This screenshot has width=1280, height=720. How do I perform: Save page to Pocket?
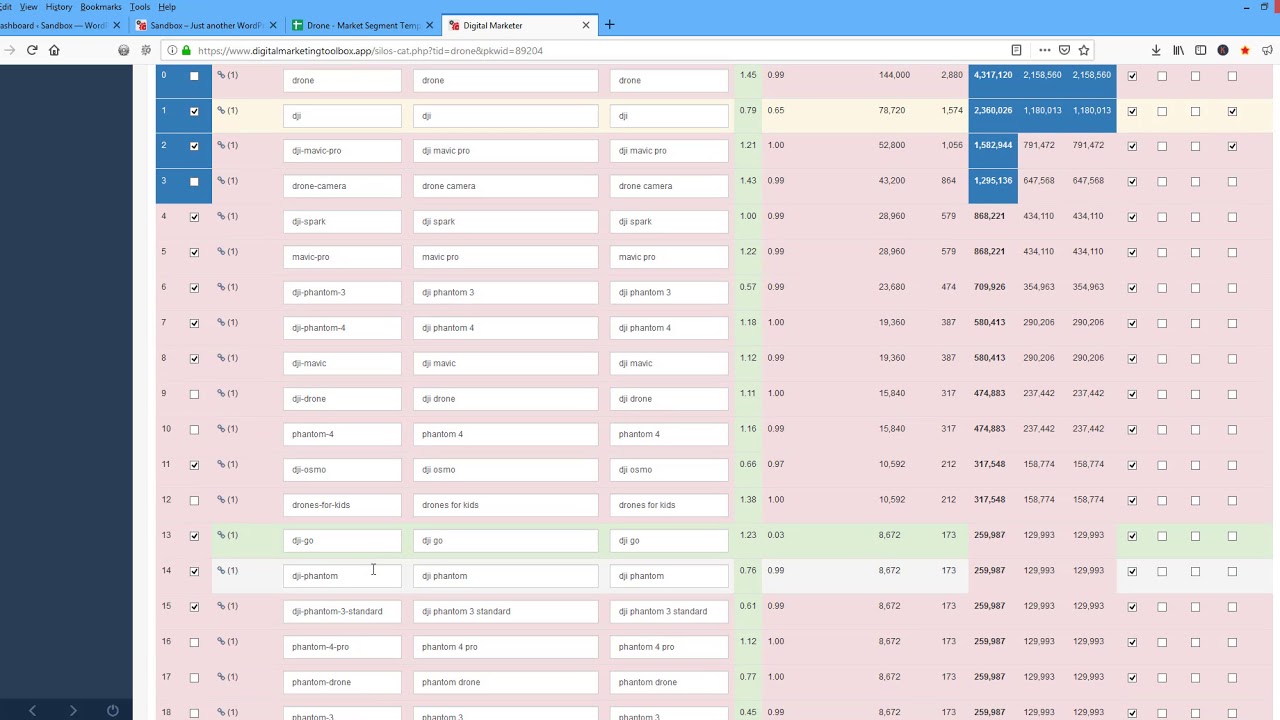tap(1065, 50)
